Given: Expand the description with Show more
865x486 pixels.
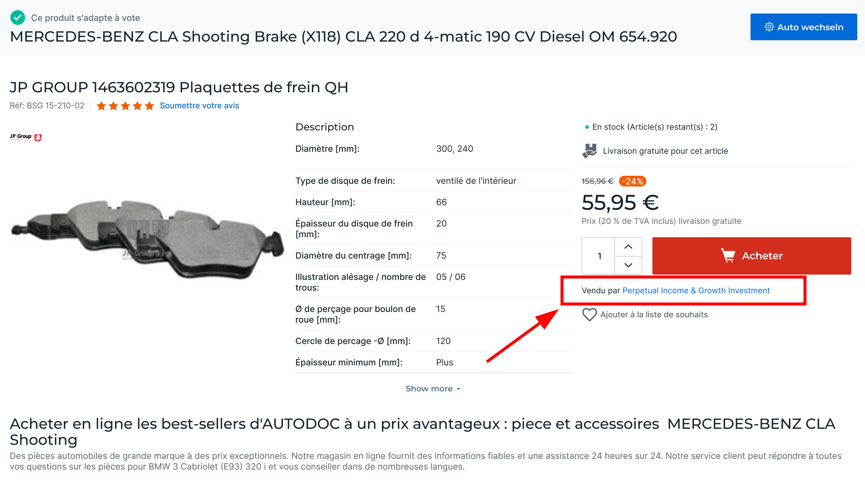Looking at the screenshot, I should [x=432, y=388].
